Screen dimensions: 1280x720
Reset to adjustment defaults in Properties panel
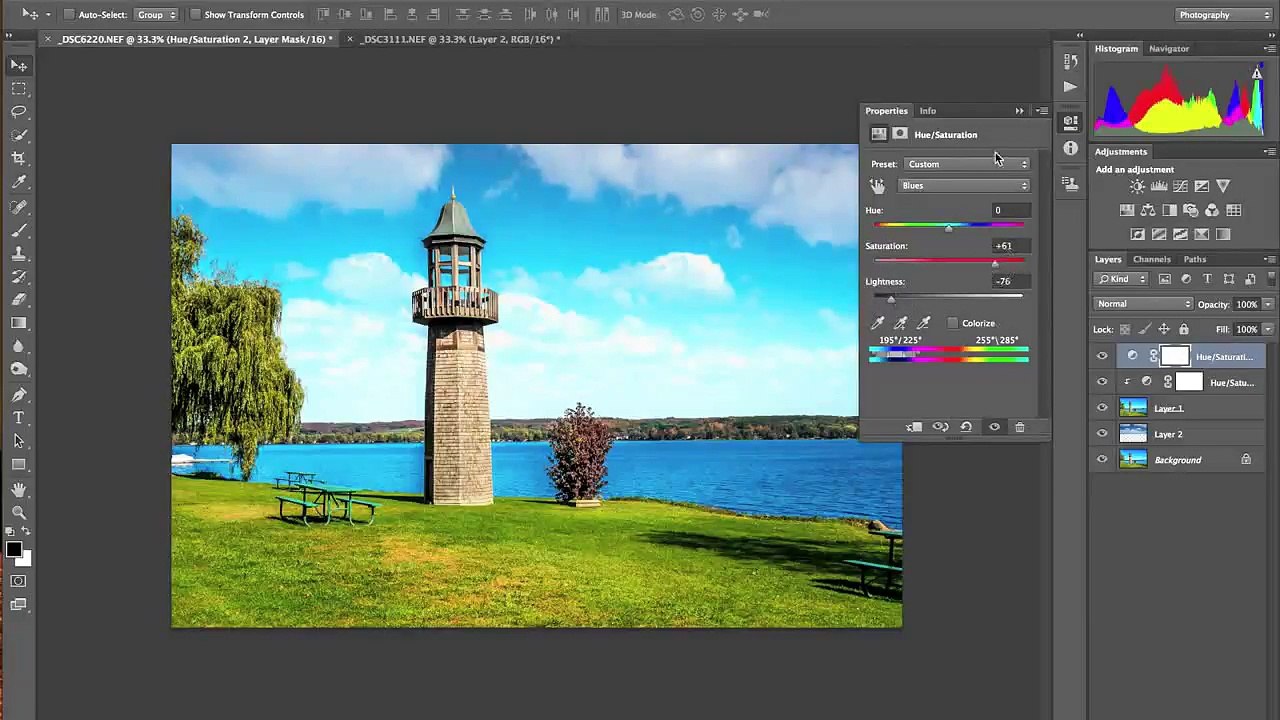click(x=966, y=427)
